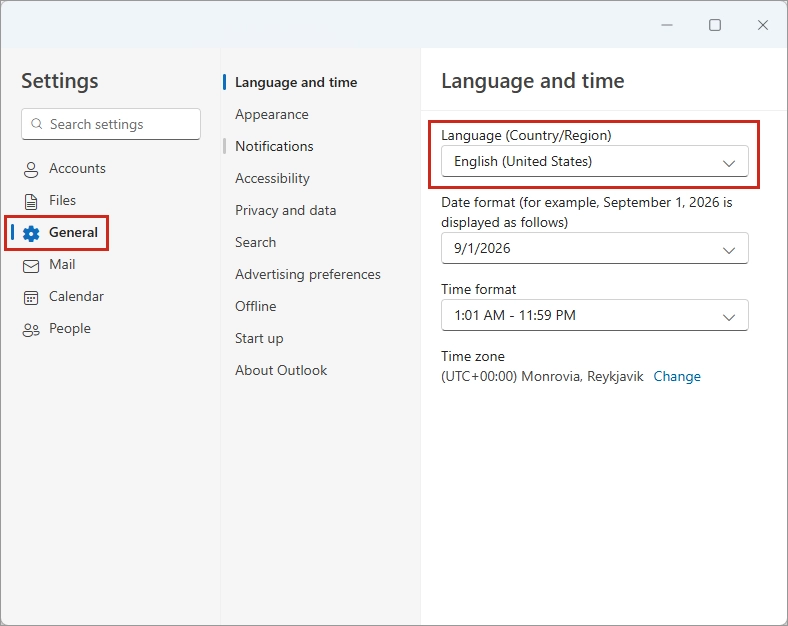Click the General gear icon
The image size is (788, 626).
tap(31, 233)
